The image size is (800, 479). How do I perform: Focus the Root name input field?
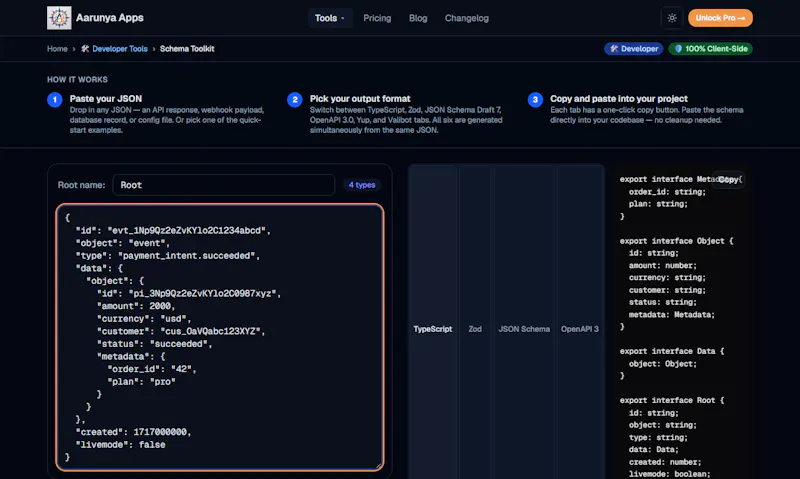coord(223,185)
